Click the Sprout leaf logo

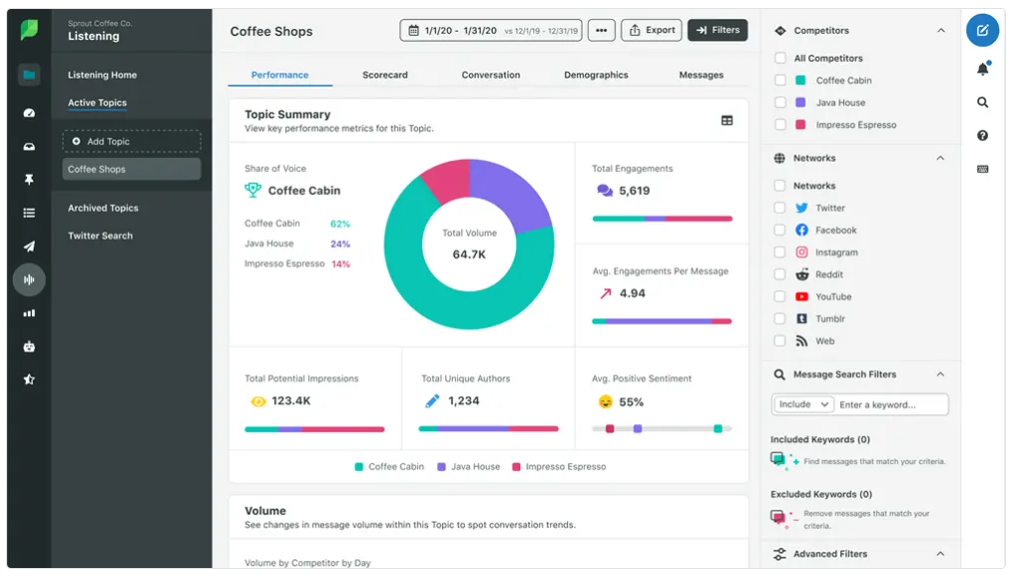tap(29, 29)
